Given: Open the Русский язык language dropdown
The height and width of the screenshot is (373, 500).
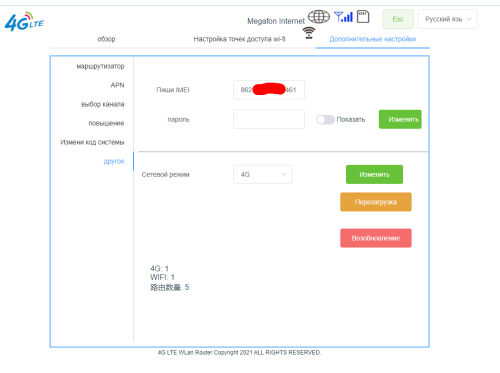Looking at the screenshot, I should [x=447, y=19].
